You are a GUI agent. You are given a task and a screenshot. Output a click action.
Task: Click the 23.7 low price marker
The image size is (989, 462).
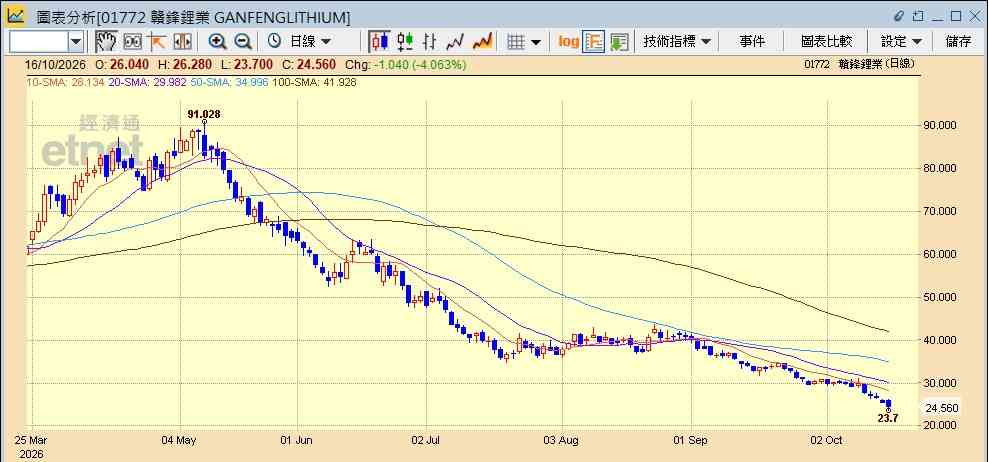pyautogui.click(x=888, y=418)
